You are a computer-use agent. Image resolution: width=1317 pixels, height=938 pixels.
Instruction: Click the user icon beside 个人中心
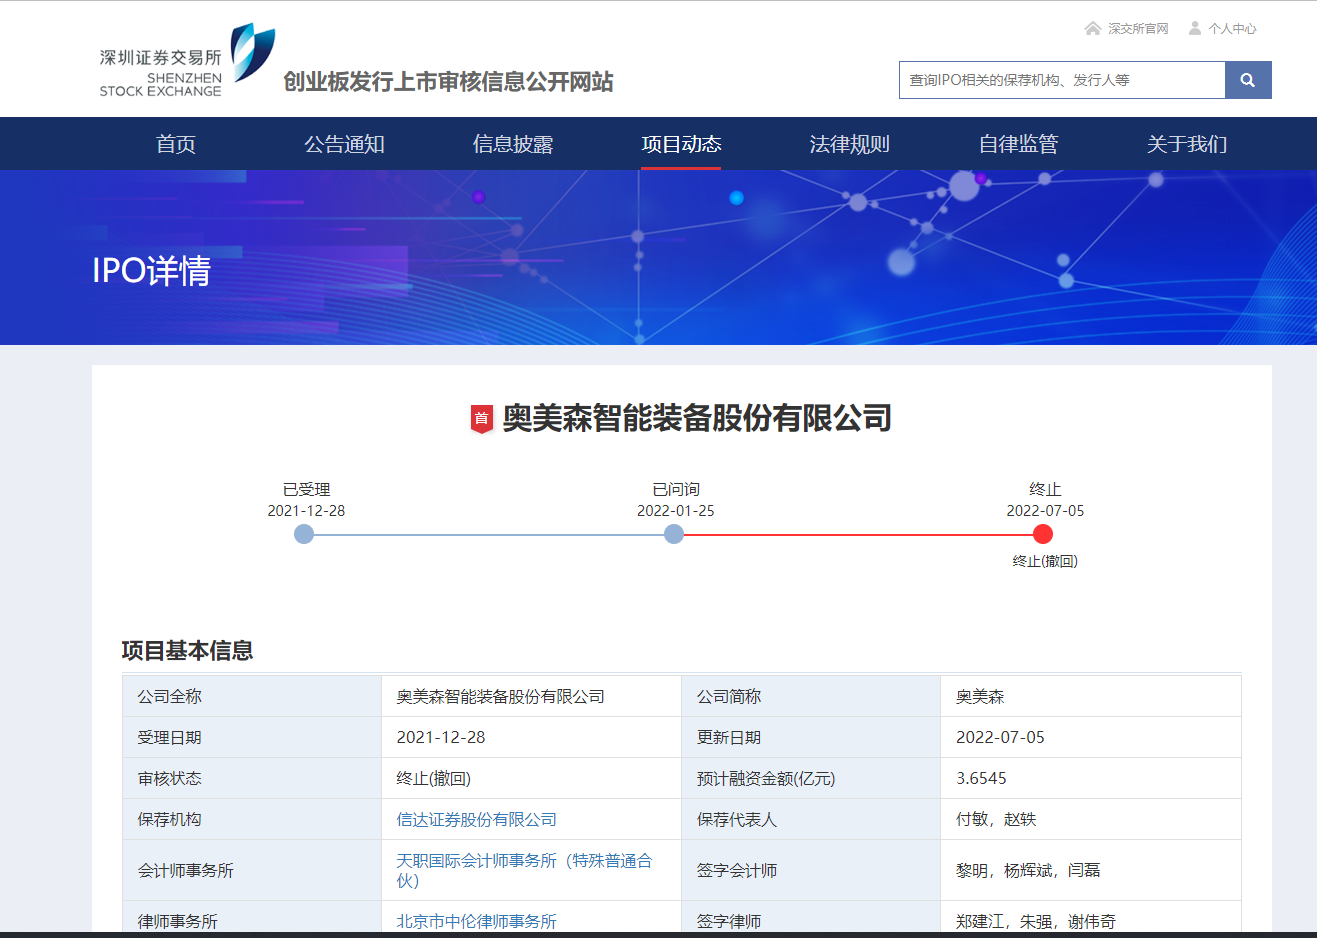click(x=1195, y=28)
